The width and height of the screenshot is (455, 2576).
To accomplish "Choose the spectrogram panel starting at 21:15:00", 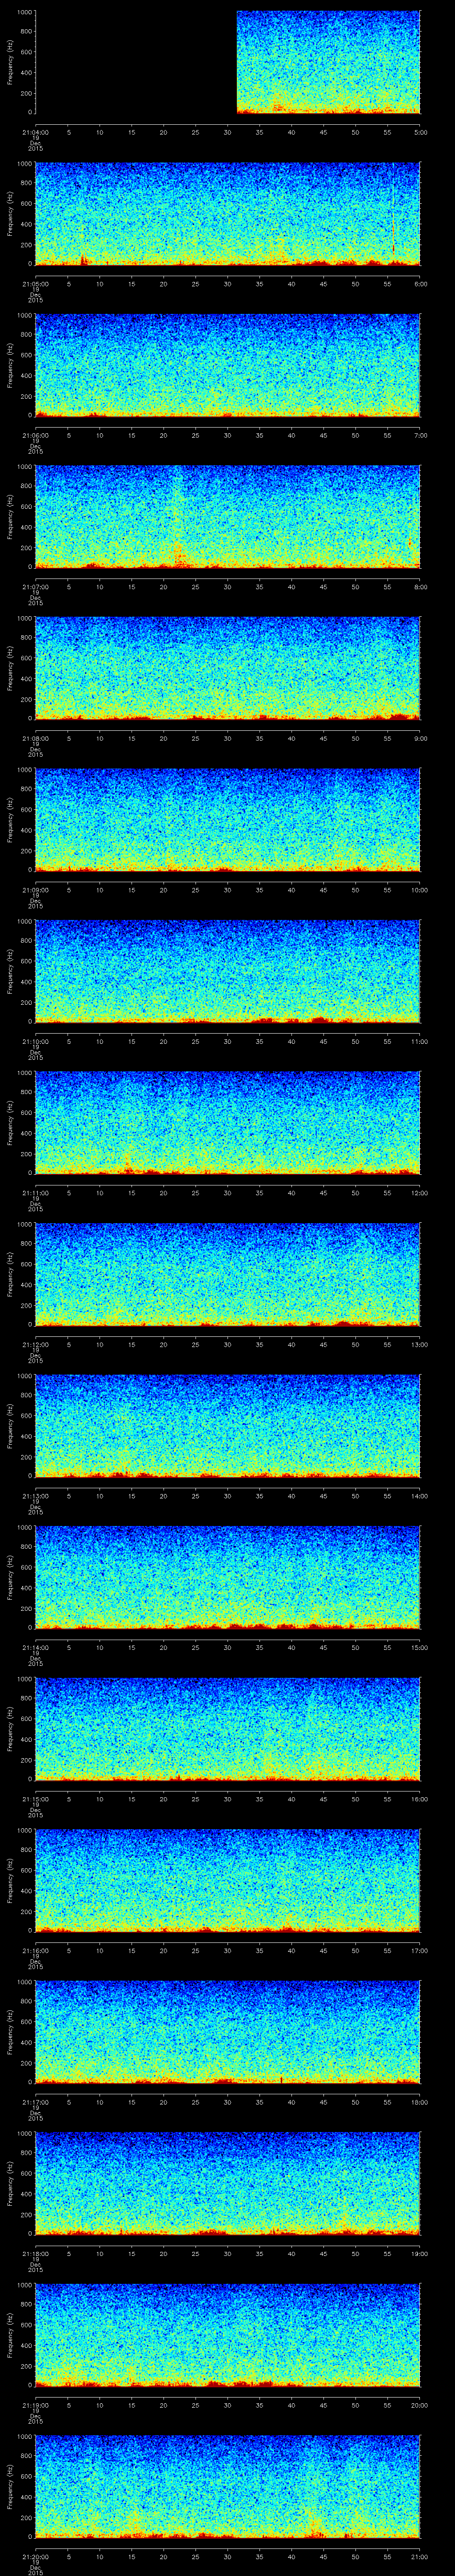I will click(228, 1729).
